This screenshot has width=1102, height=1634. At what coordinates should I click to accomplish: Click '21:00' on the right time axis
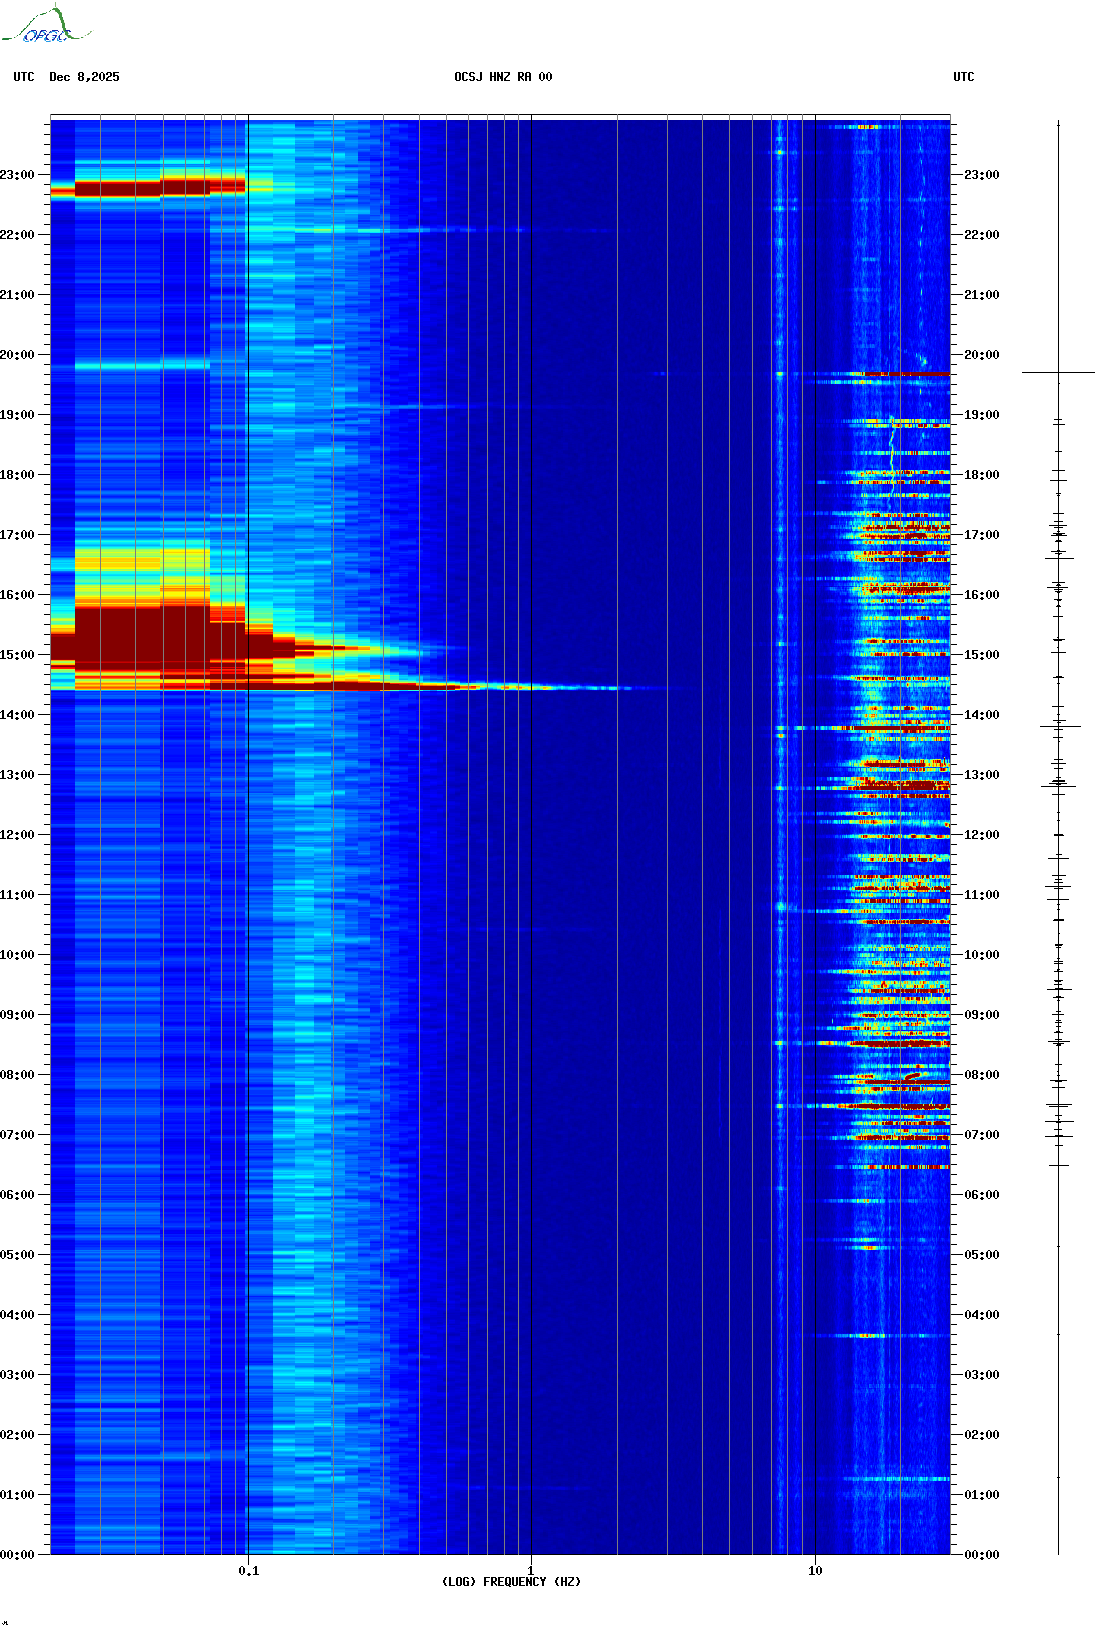[x=982, y=295]
